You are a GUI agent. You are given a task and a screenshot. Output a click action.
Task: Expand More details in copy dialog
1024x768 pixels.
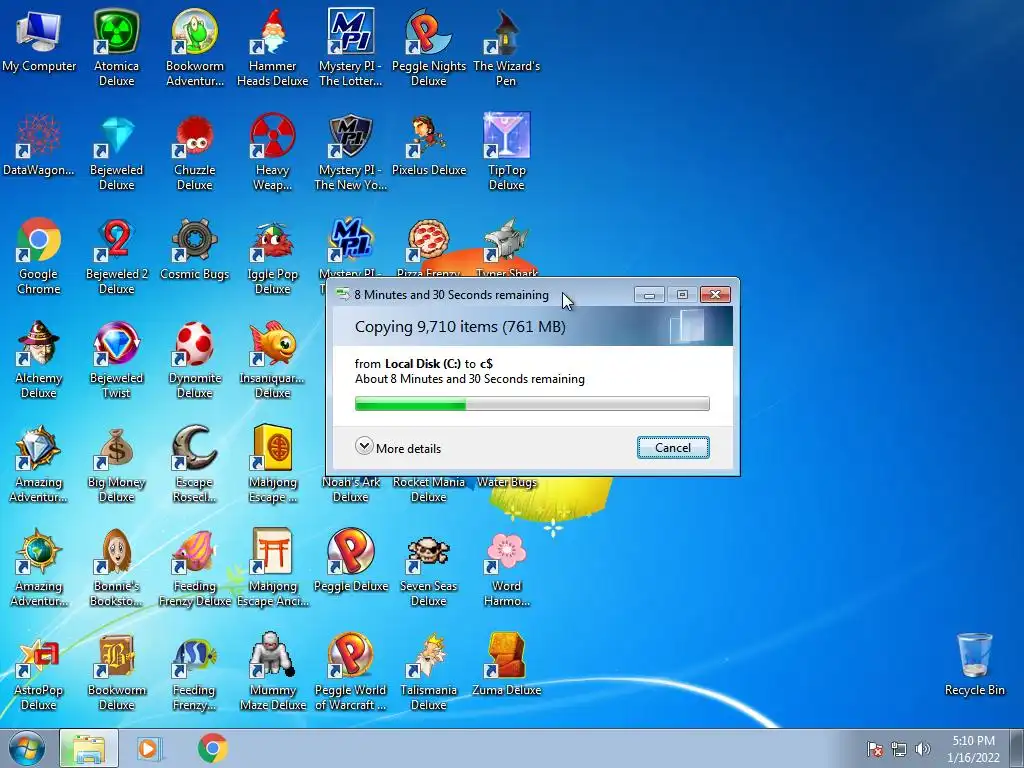(x=398, y=448)
